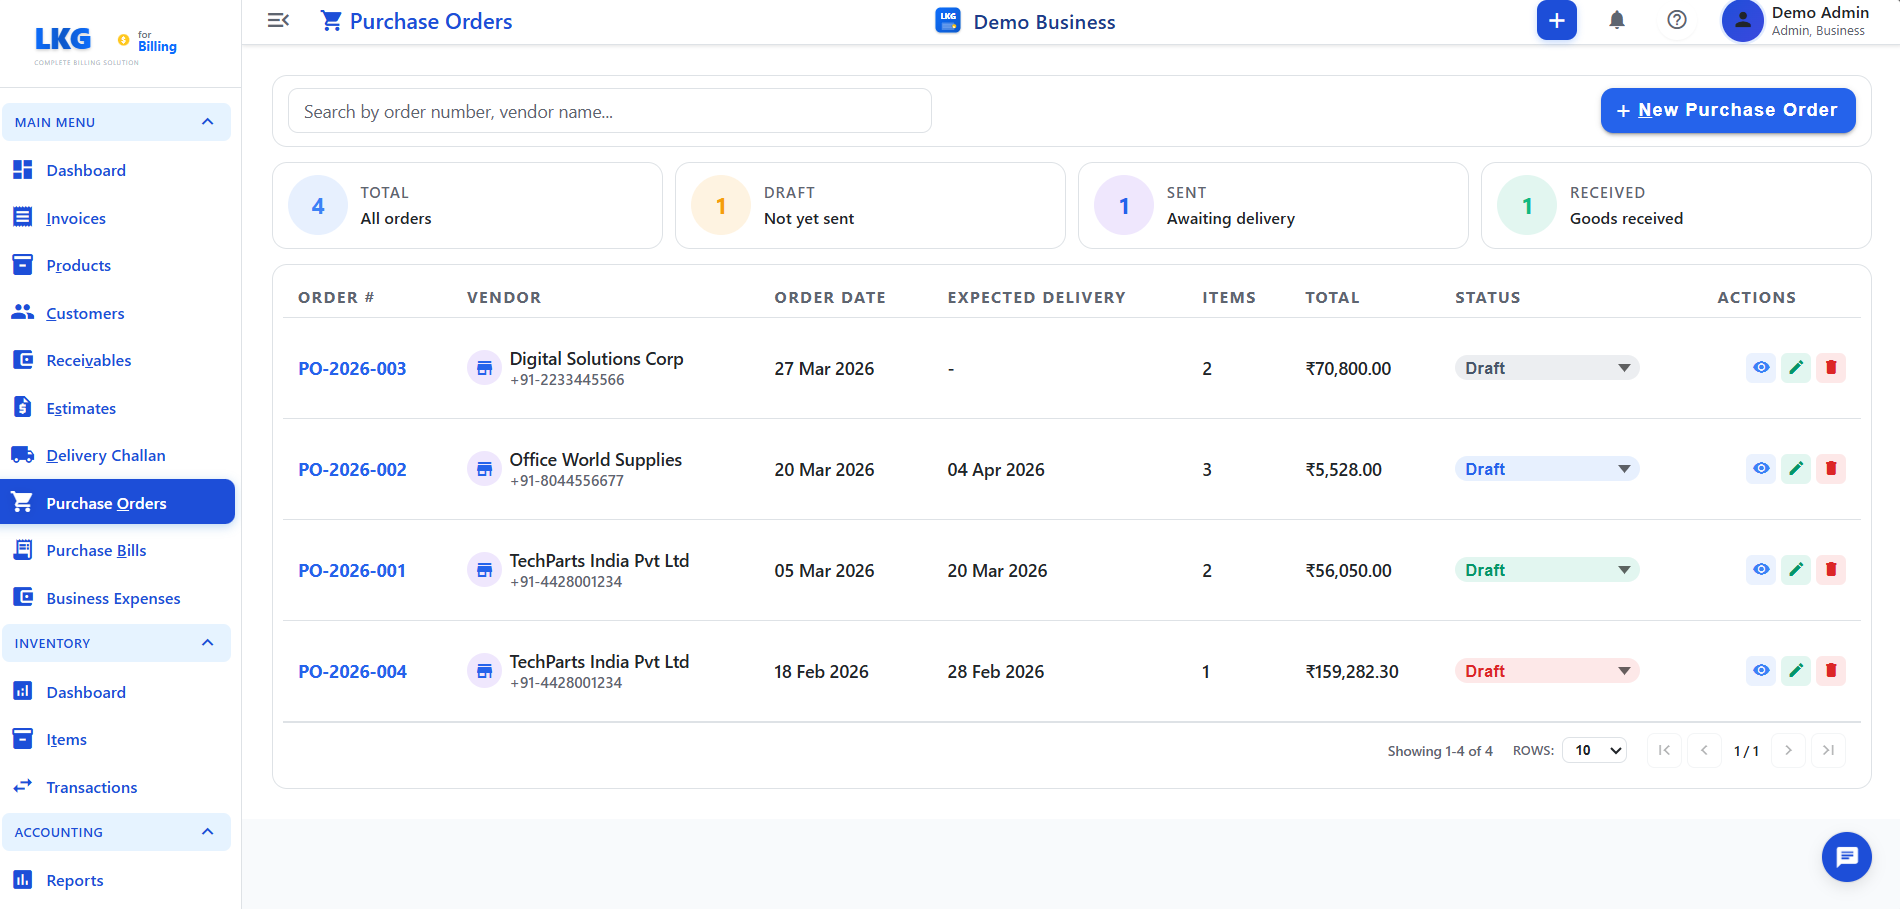1900x909 pixels.
Task: Collapse the sidebar with the hamburger icon
Action: [279, 21]
